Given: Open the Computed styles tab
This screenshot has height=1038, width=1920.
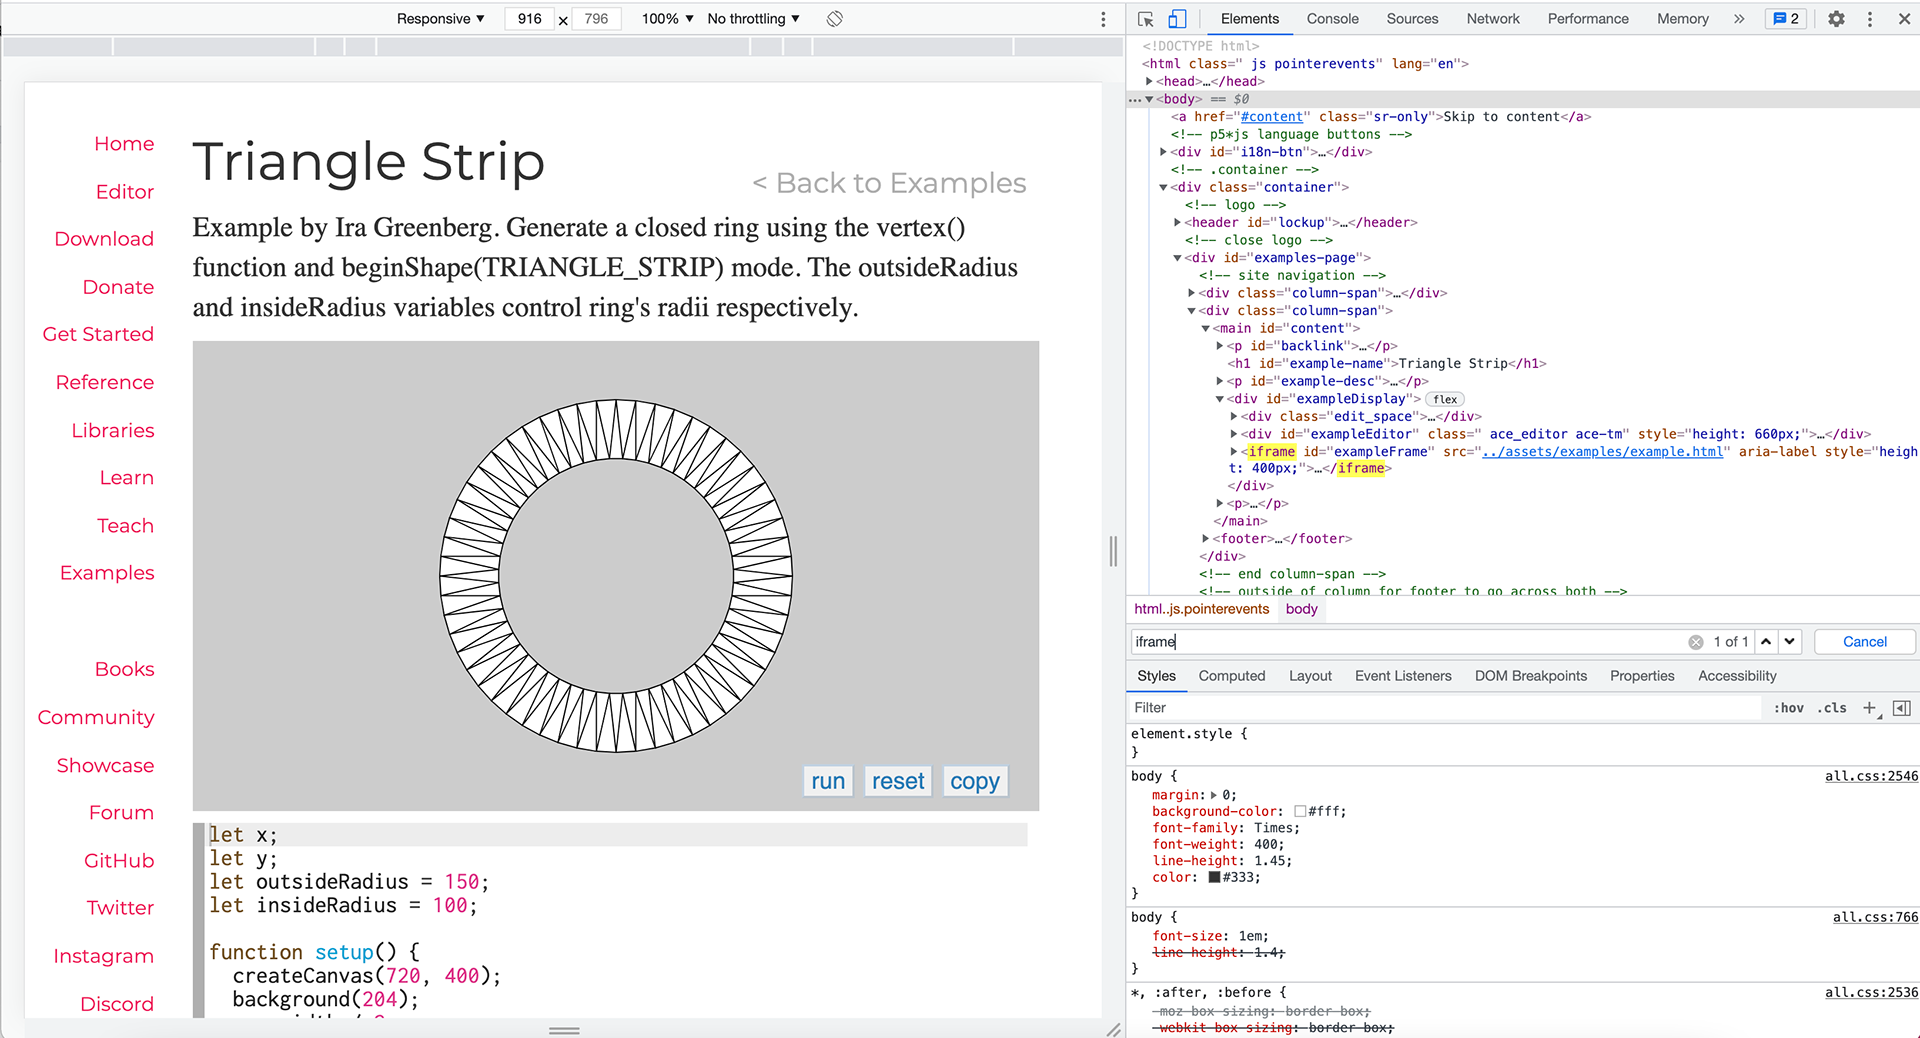Looking at the screenshot, I should (1232, 676).
